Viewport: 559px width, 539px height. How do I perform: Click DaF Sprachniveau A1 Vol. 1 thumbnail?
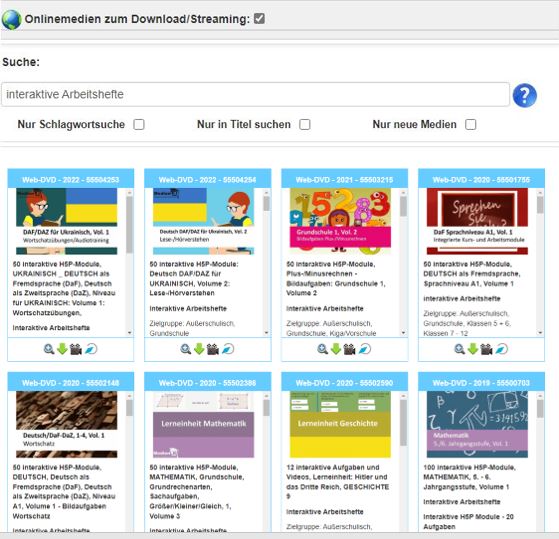477,221
